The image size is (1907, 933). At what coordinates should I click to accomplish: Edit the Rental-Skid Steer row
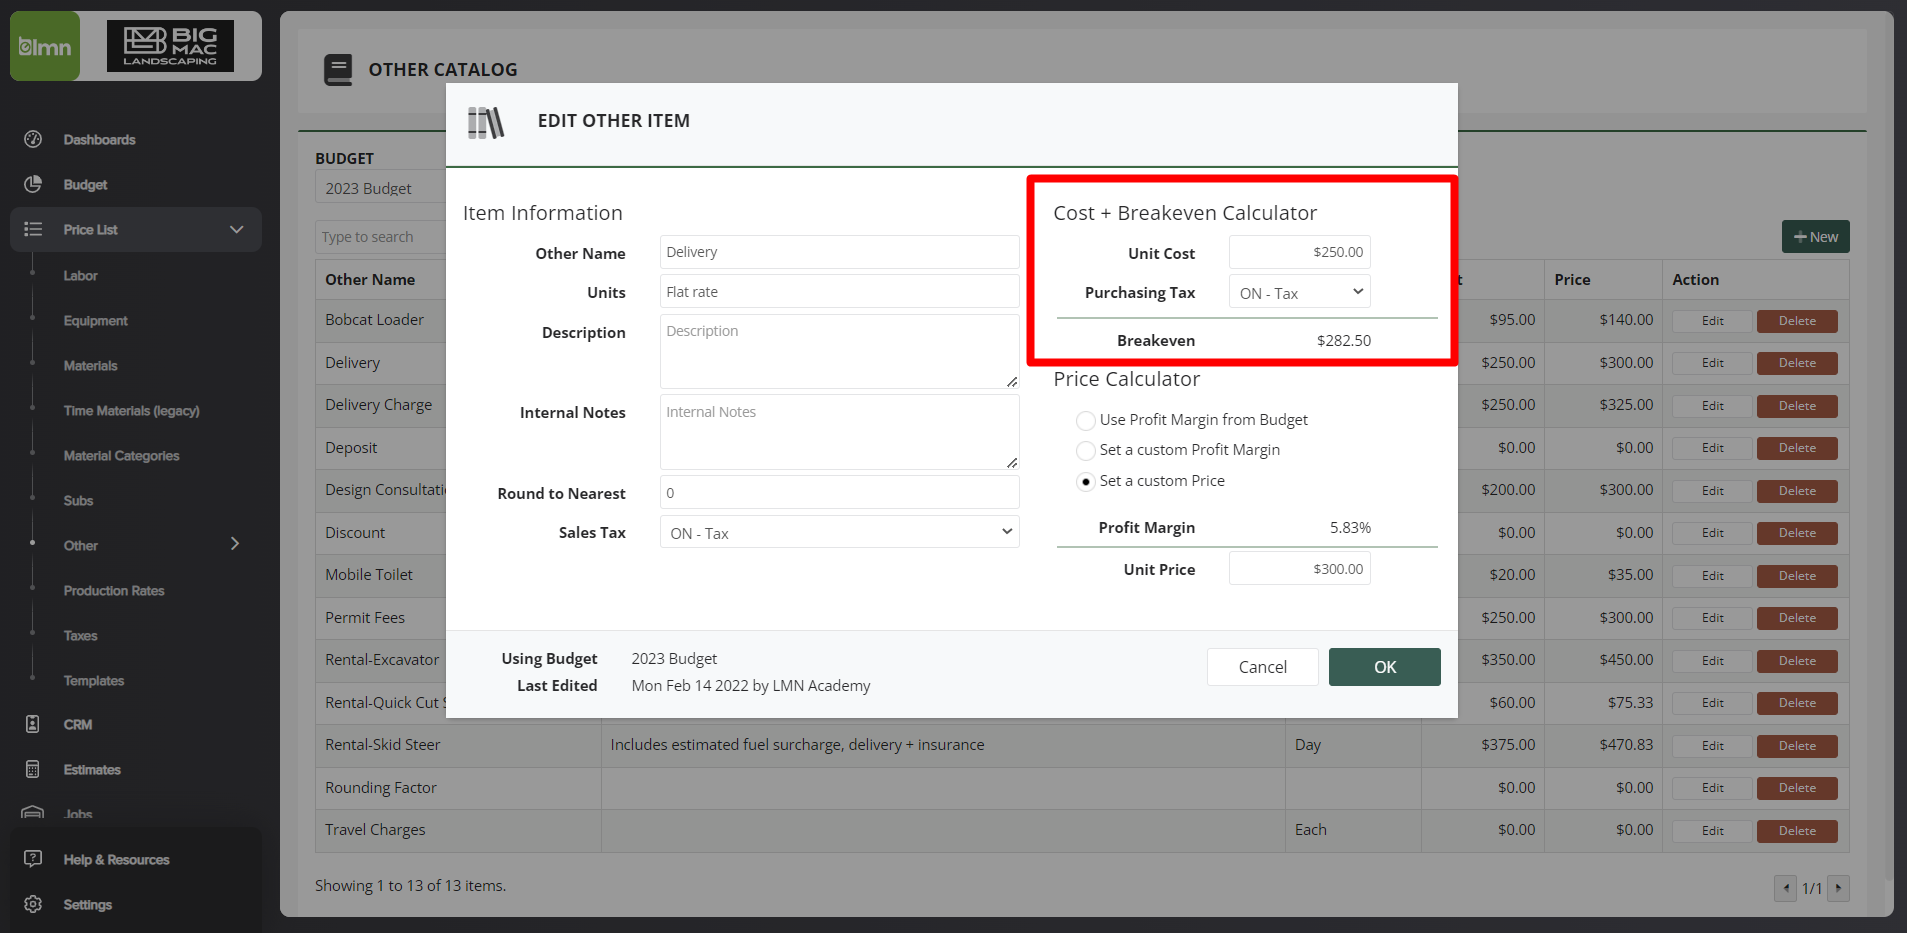[x=1713, y=746]
